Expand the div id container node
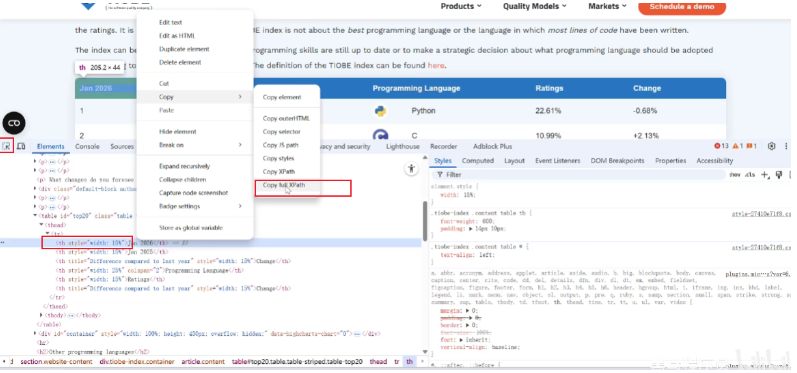This screenshot has width=797, height=373. tap(35, 334)
